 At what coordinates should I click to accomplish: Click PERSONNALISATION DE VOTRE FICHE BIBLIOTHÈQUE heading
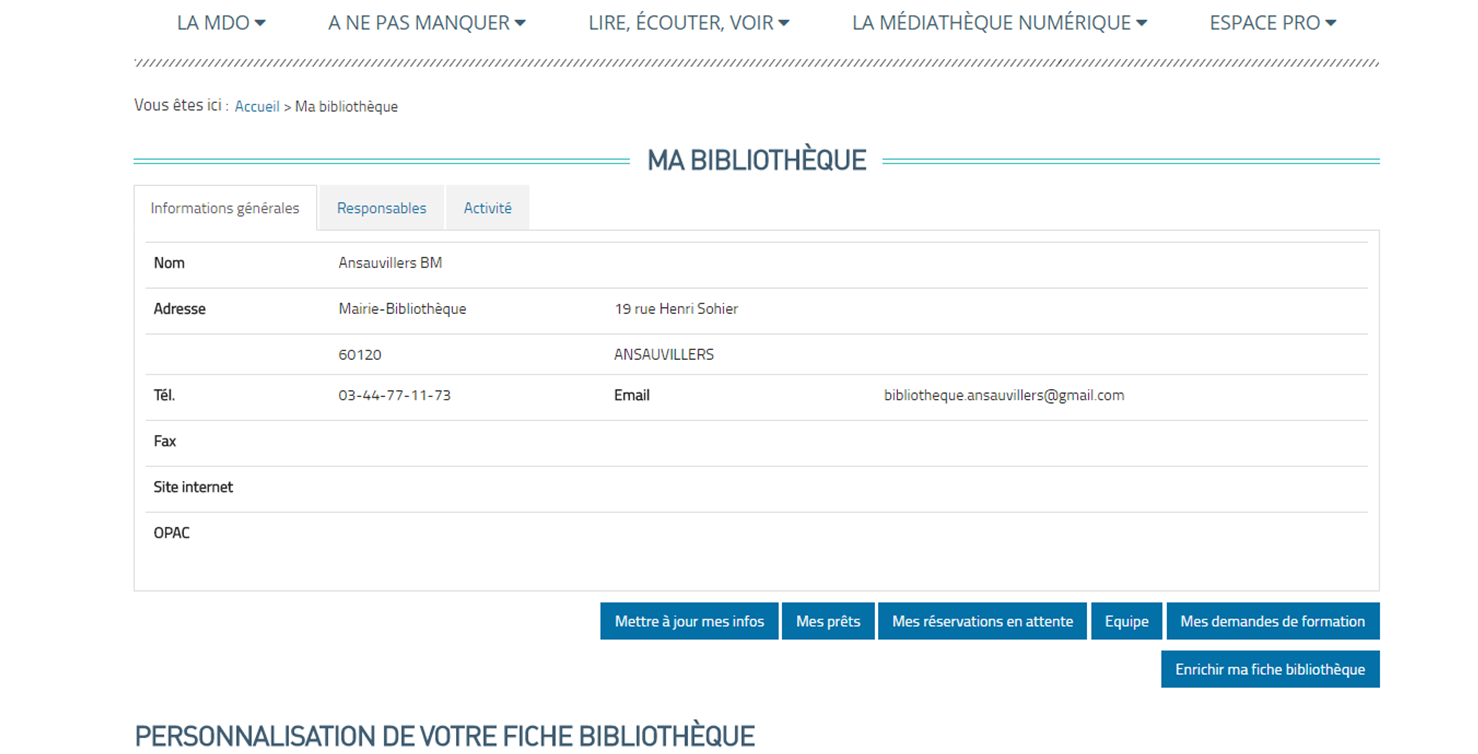[444, 735]
